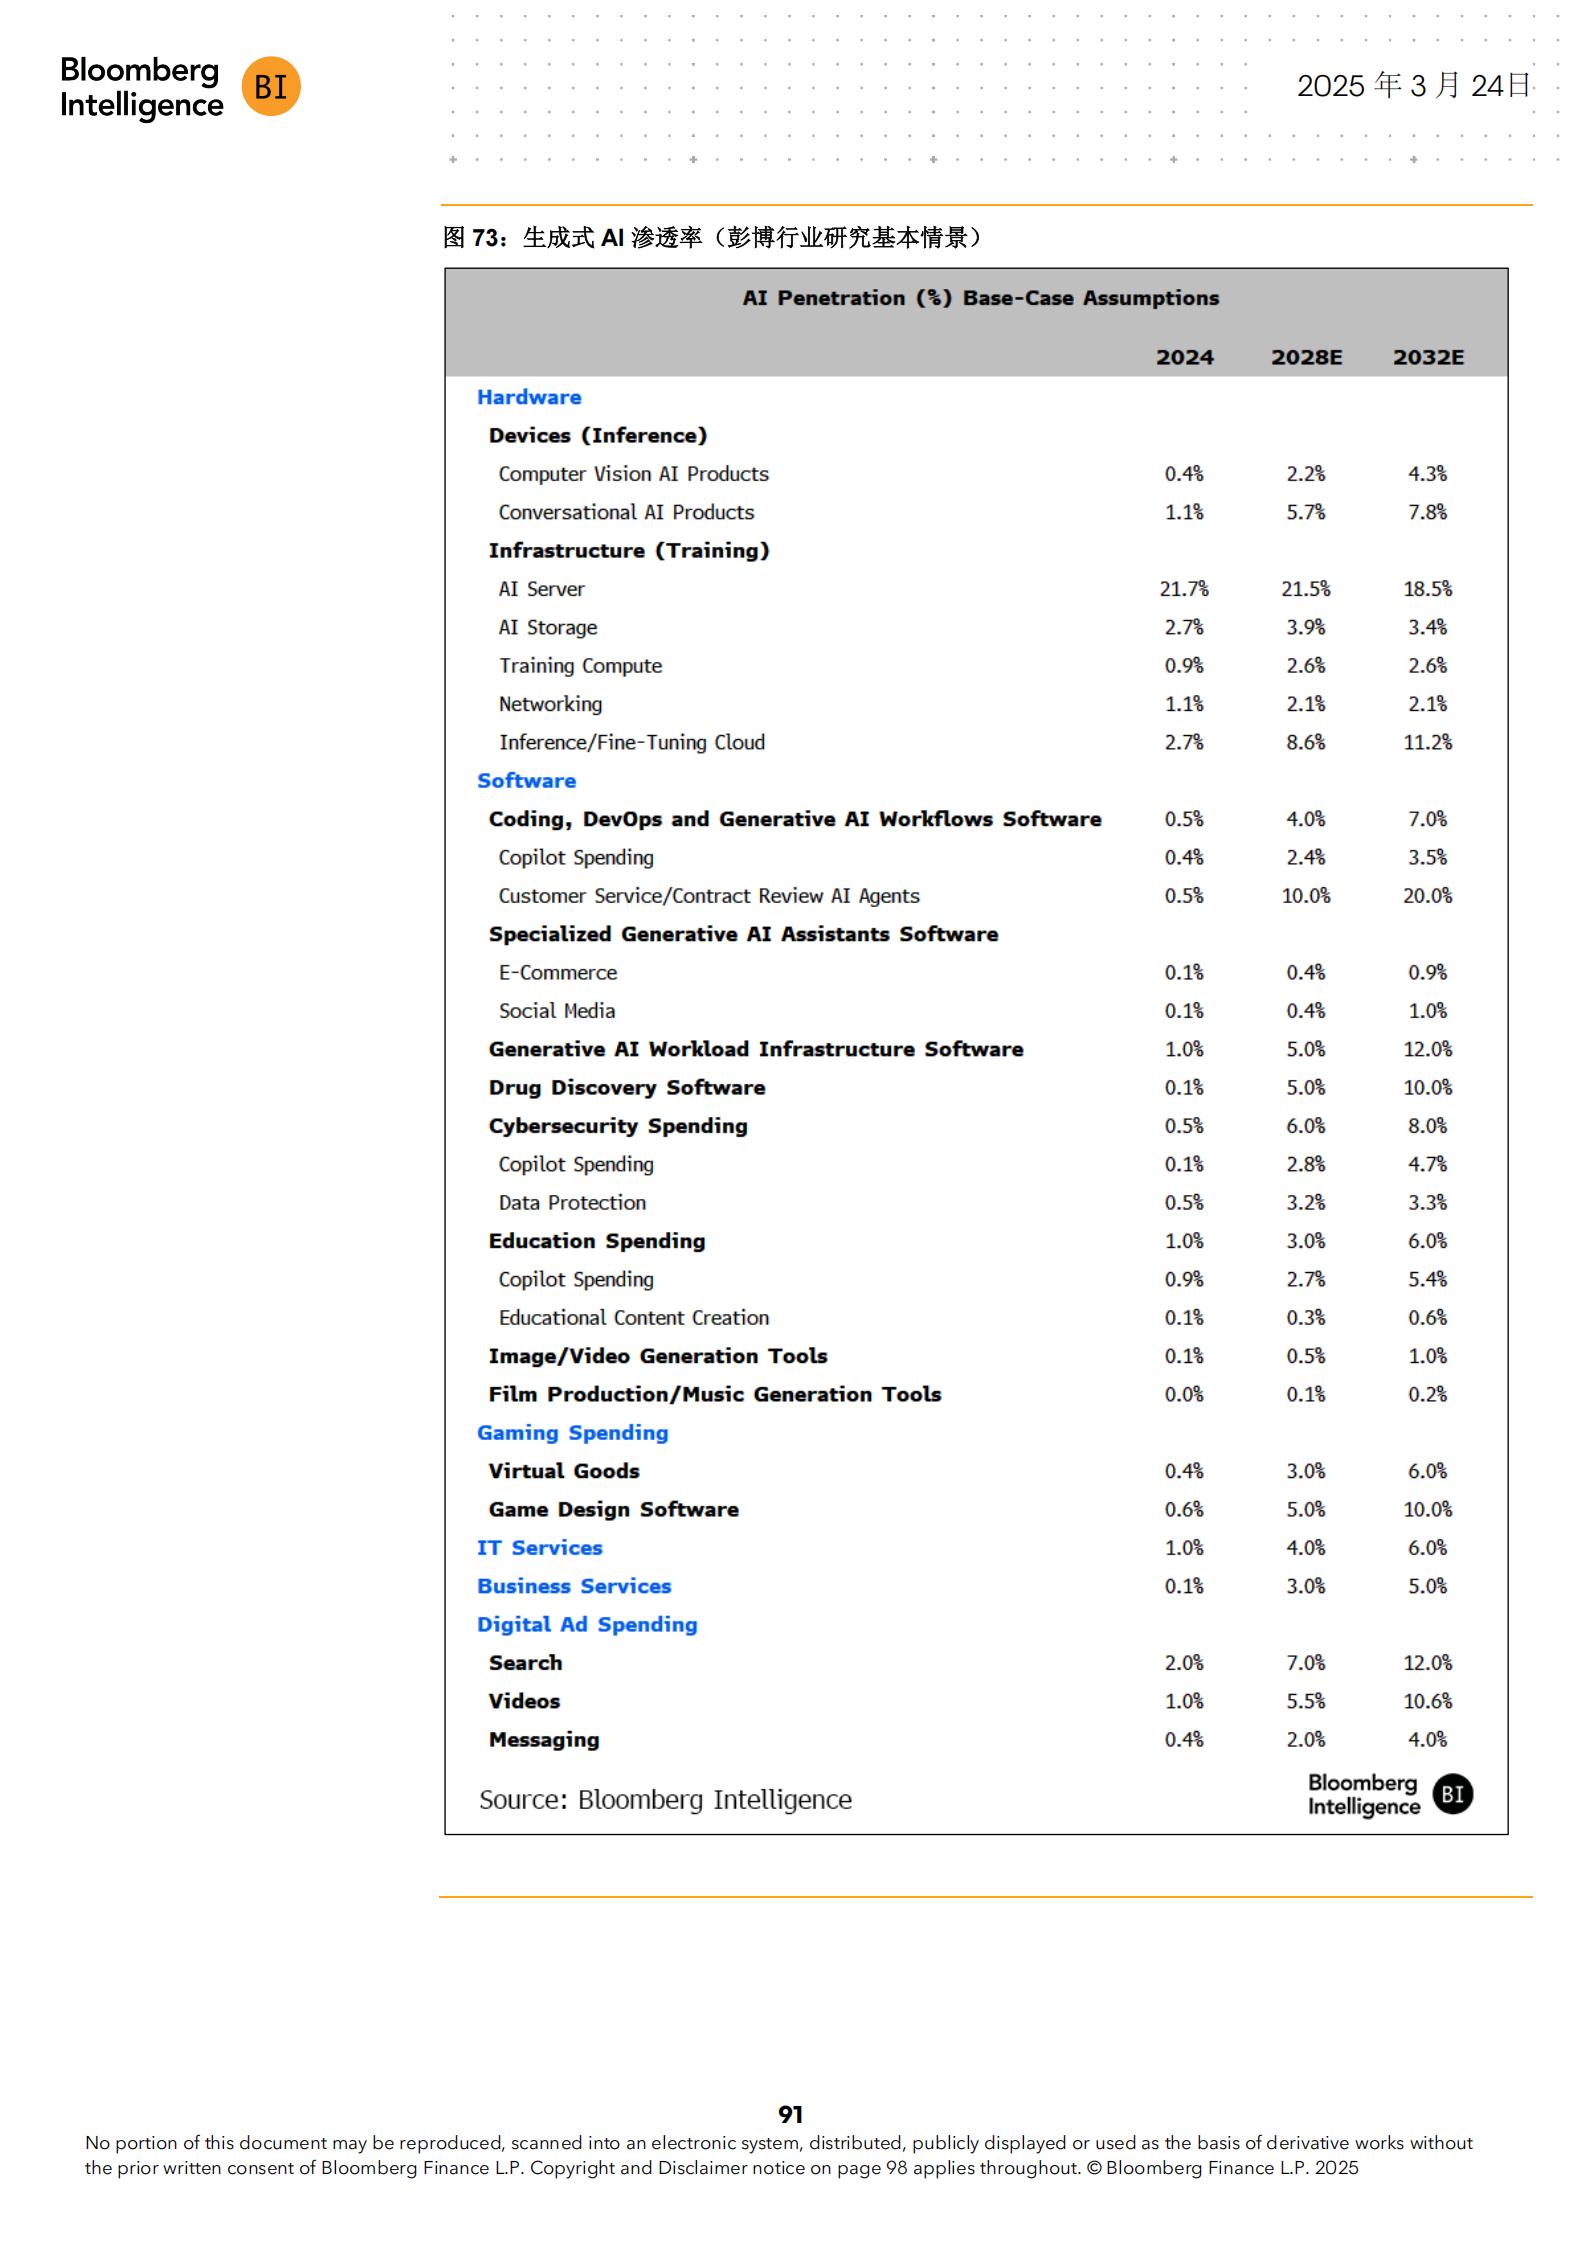Click the Inference/Fine-Tuning Cloud row label

(631, 742)
